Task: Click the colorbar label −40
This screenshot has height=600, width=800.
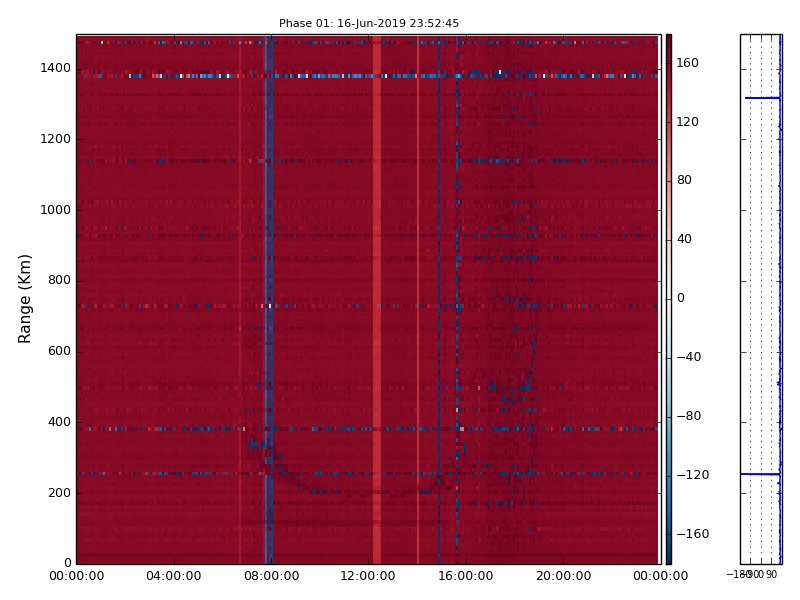Action: (689, 357)
